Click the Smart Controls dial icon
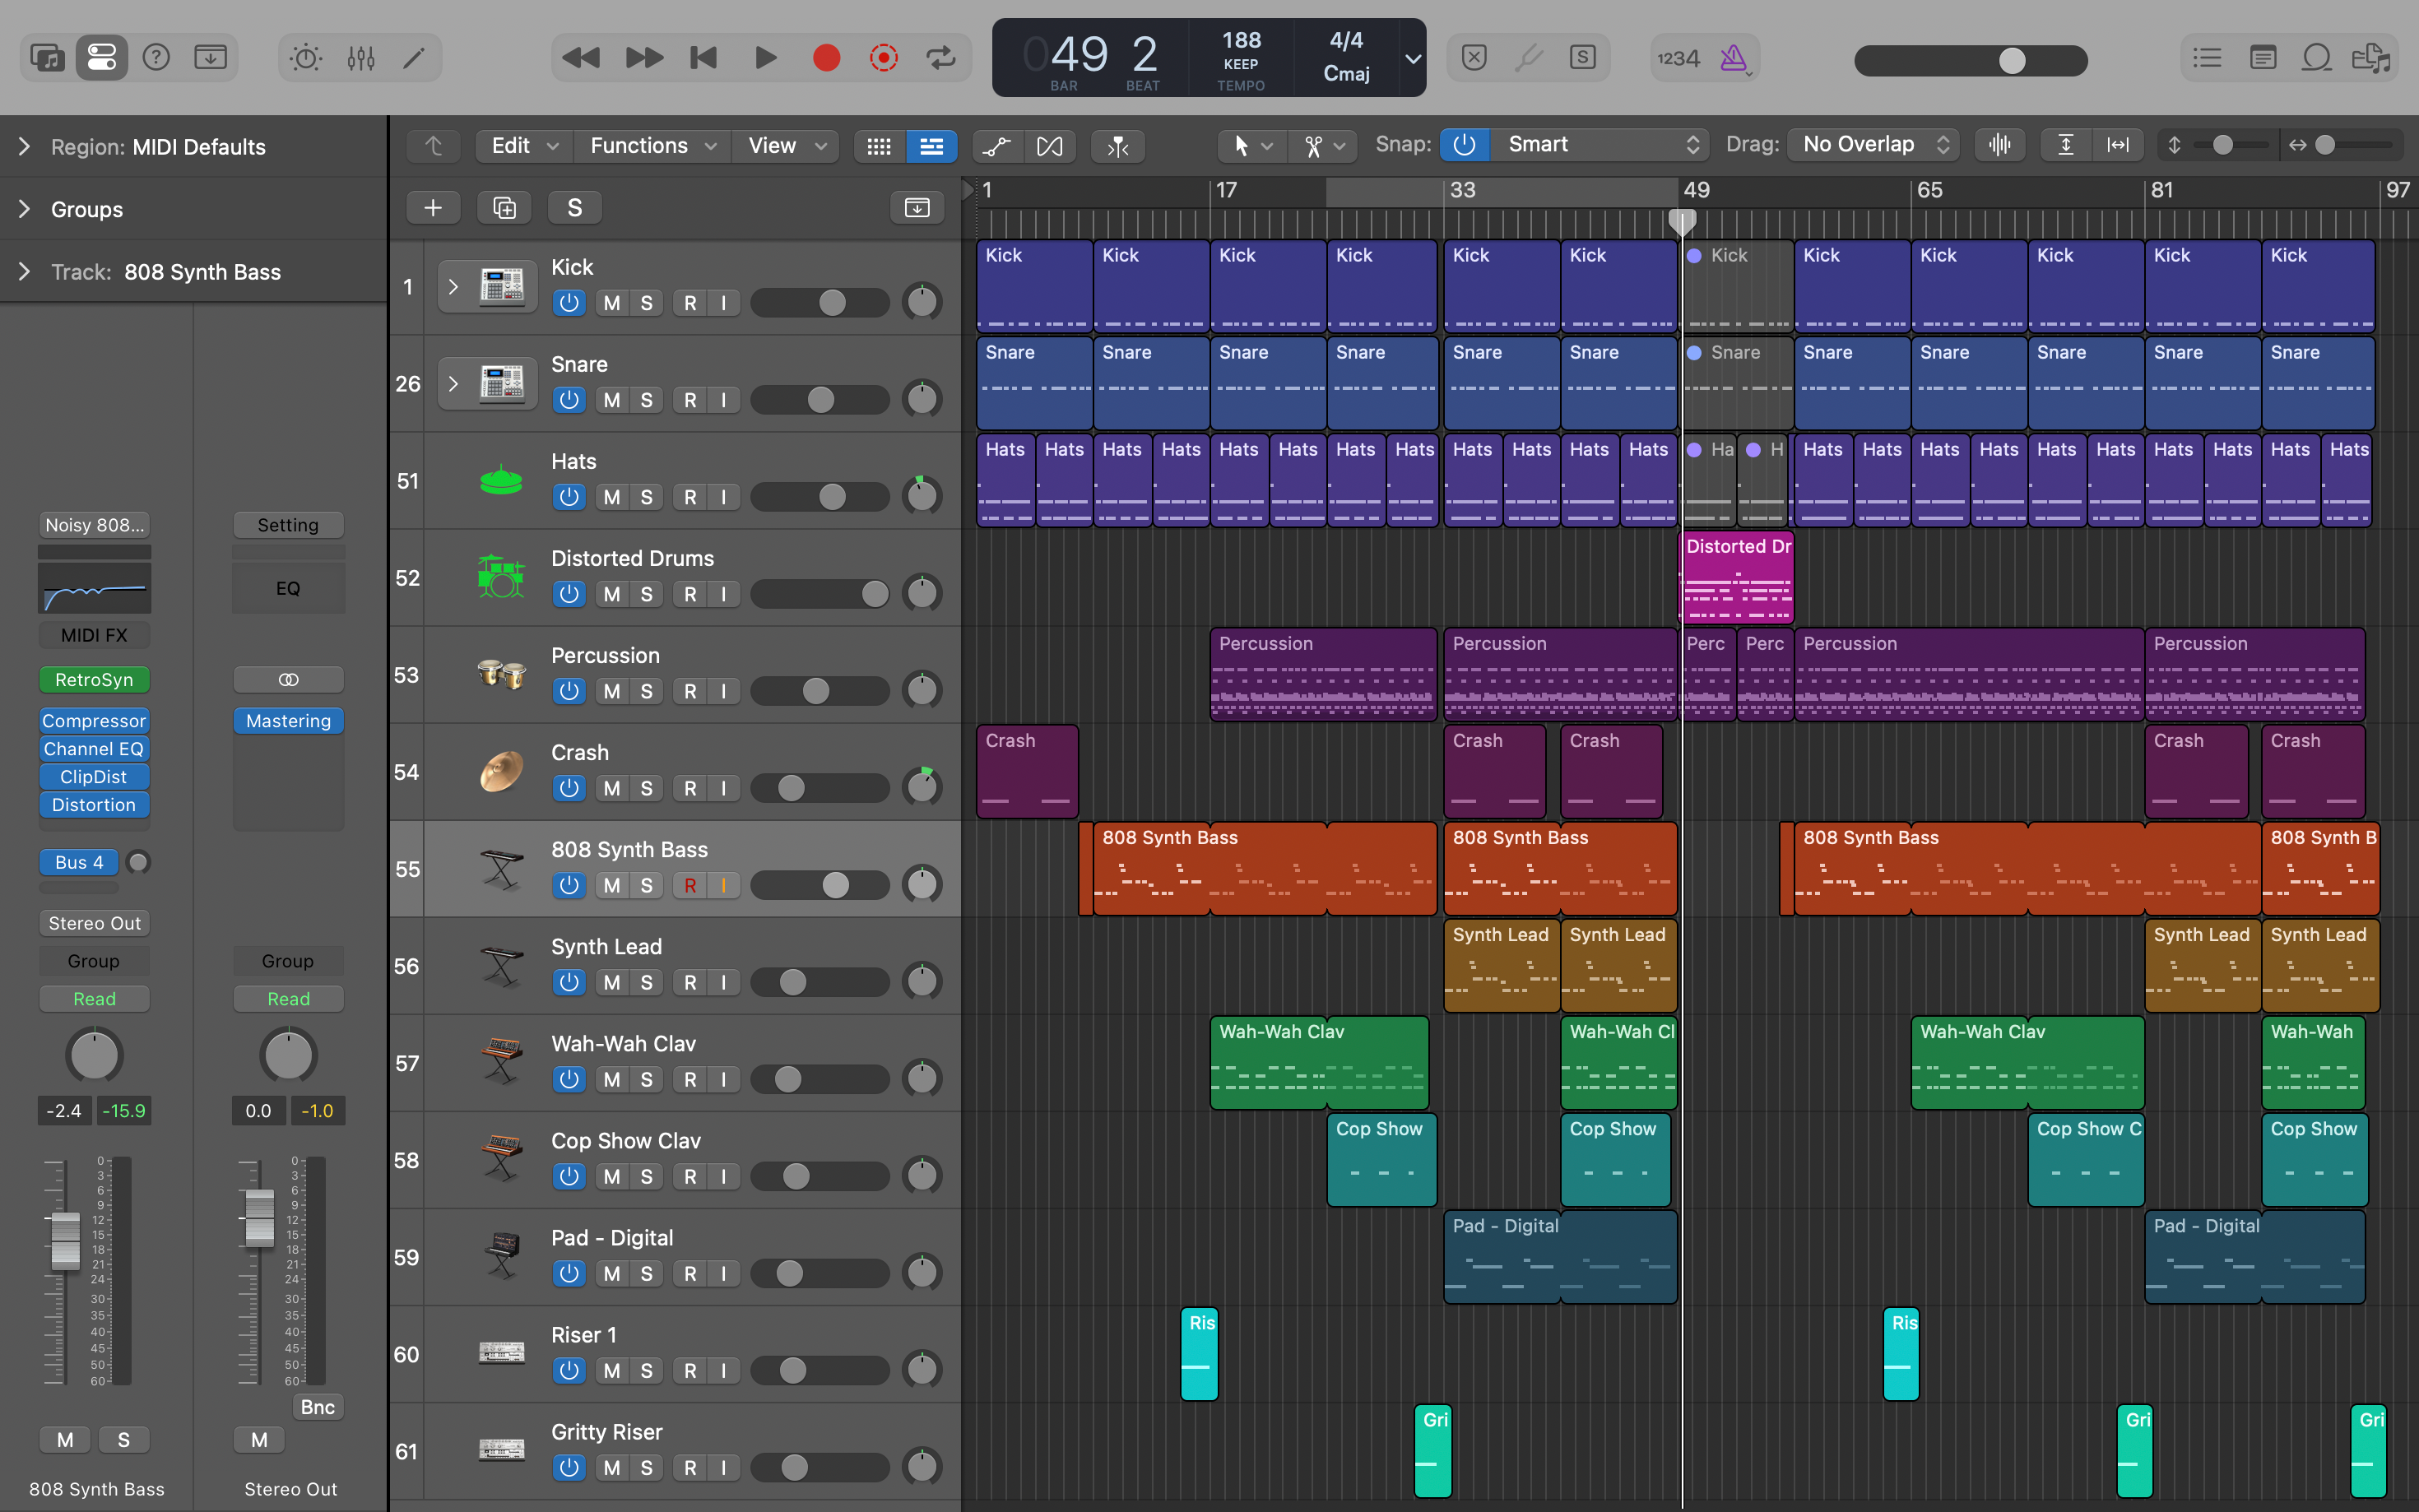This screenshot has width=2419, height=1512. [305, 58]
